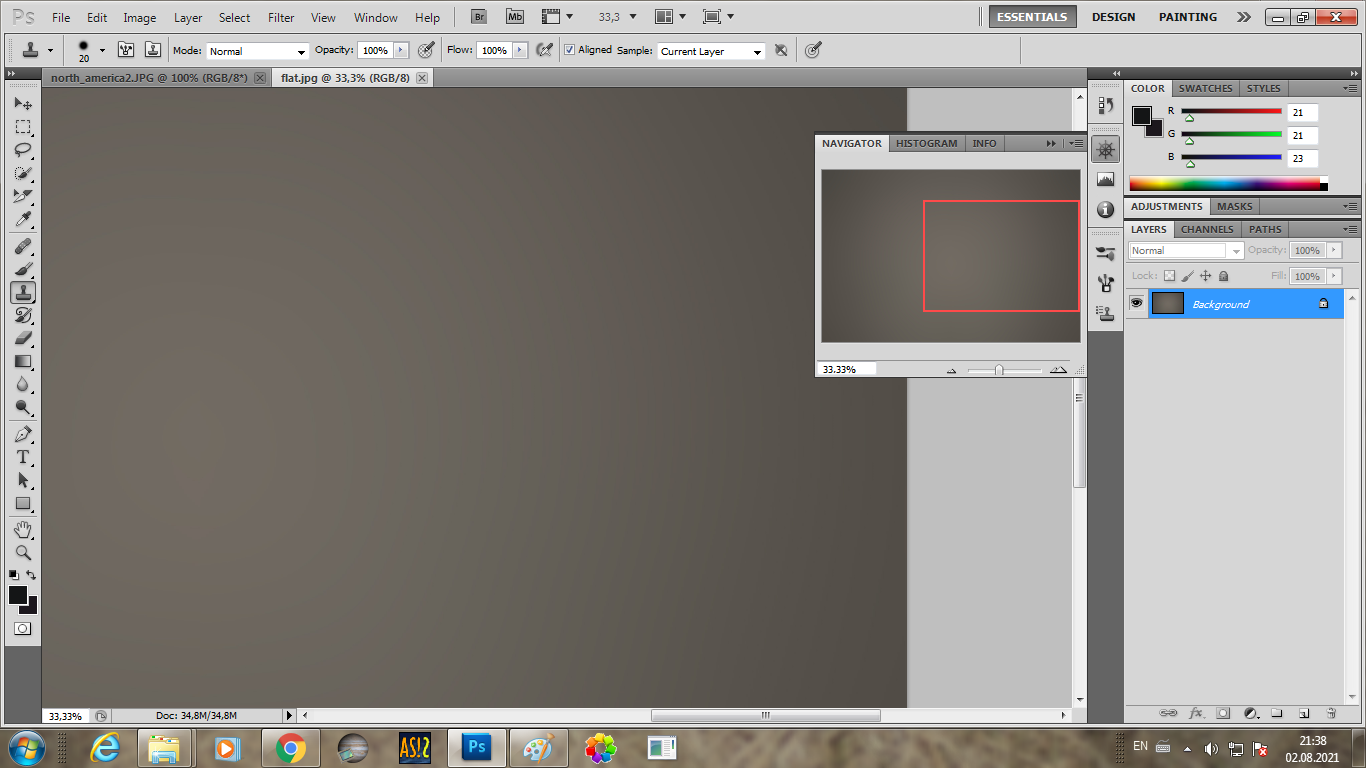Toggle Clone Source panel button in options bar

pyautogui.click(x=153, y=50)
